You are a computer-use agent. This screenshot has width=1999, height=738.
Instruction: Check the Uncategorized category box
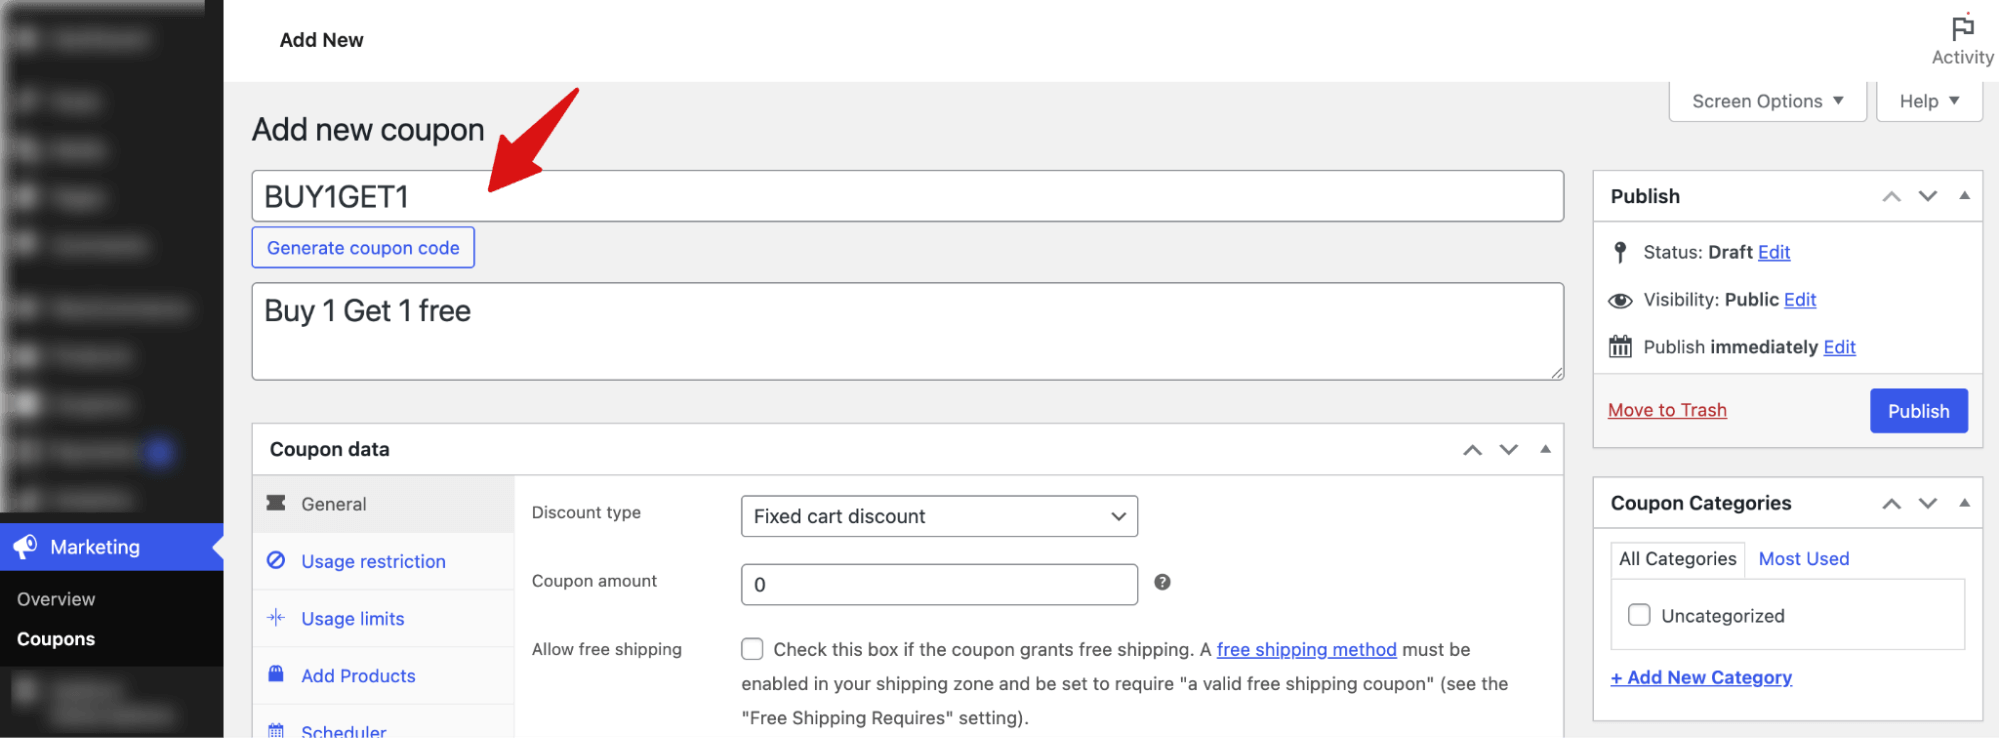coord(1639,615)
